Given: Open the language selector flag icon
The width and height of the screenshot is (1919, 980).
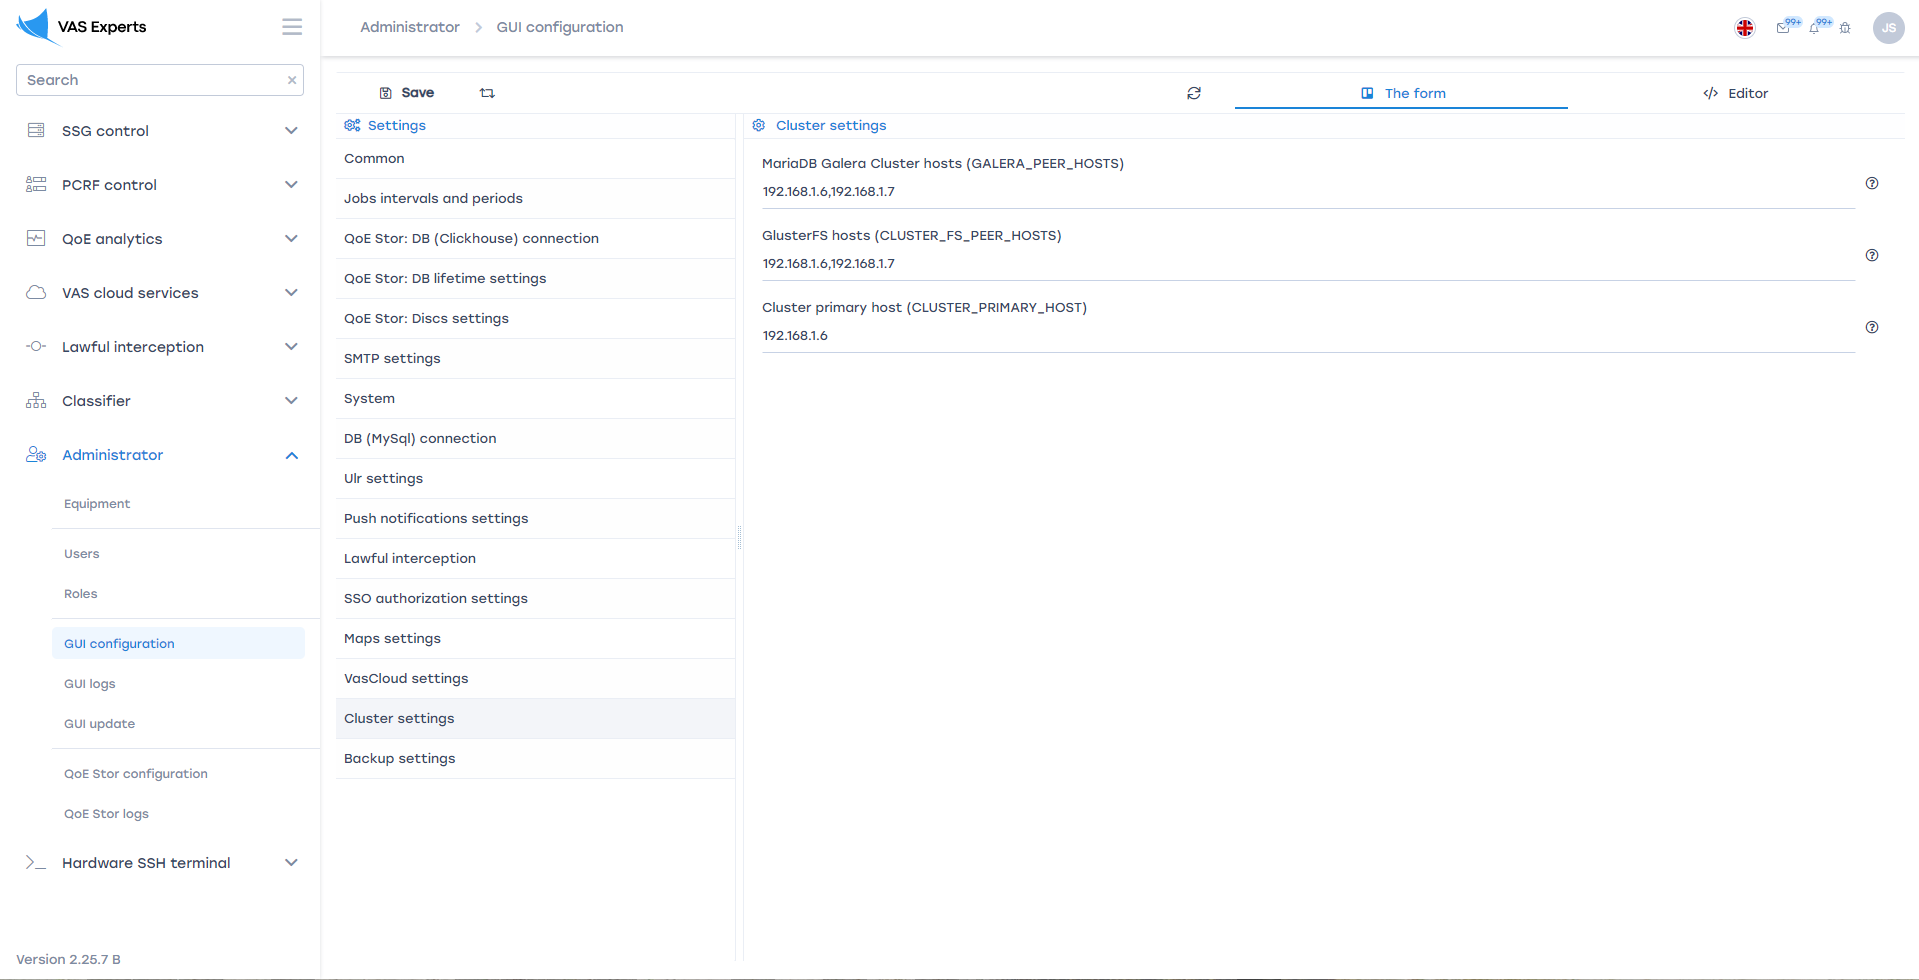Looking at the screenshot, I should point(1744,28).
